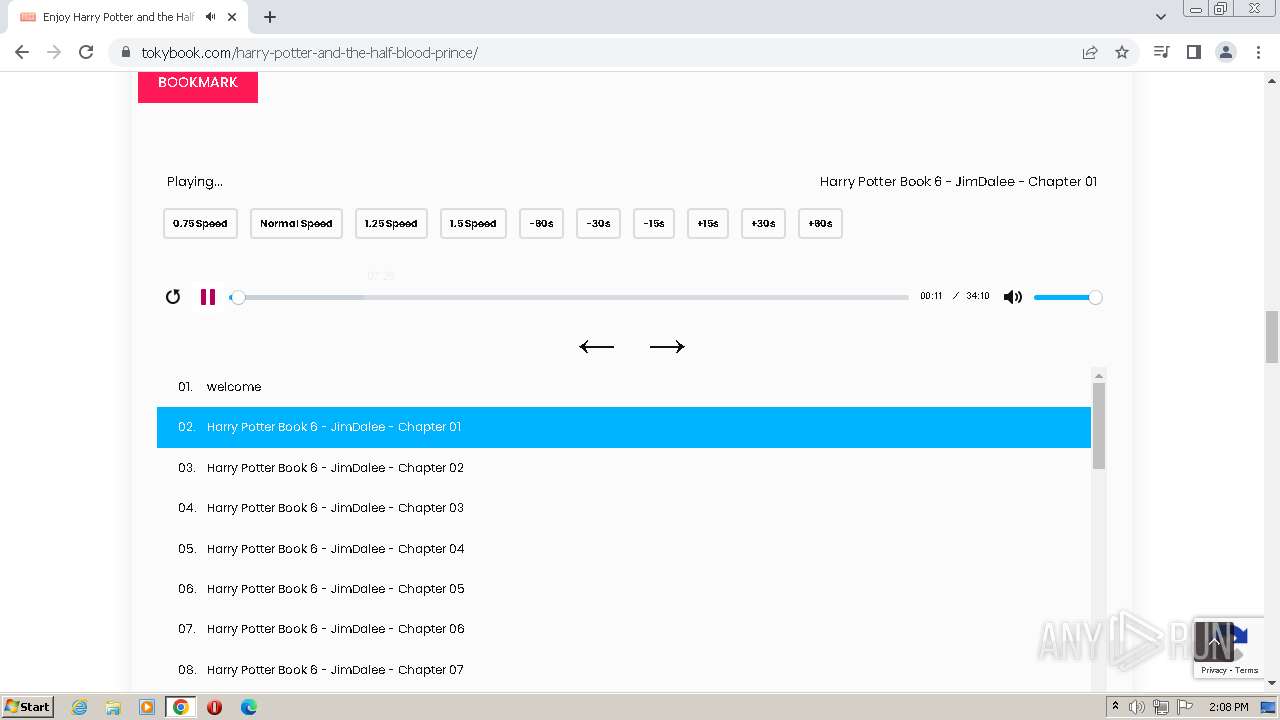Set playback to 1.25 Speed
This screenshot has height=720, width=1280.
pos(391,224)
